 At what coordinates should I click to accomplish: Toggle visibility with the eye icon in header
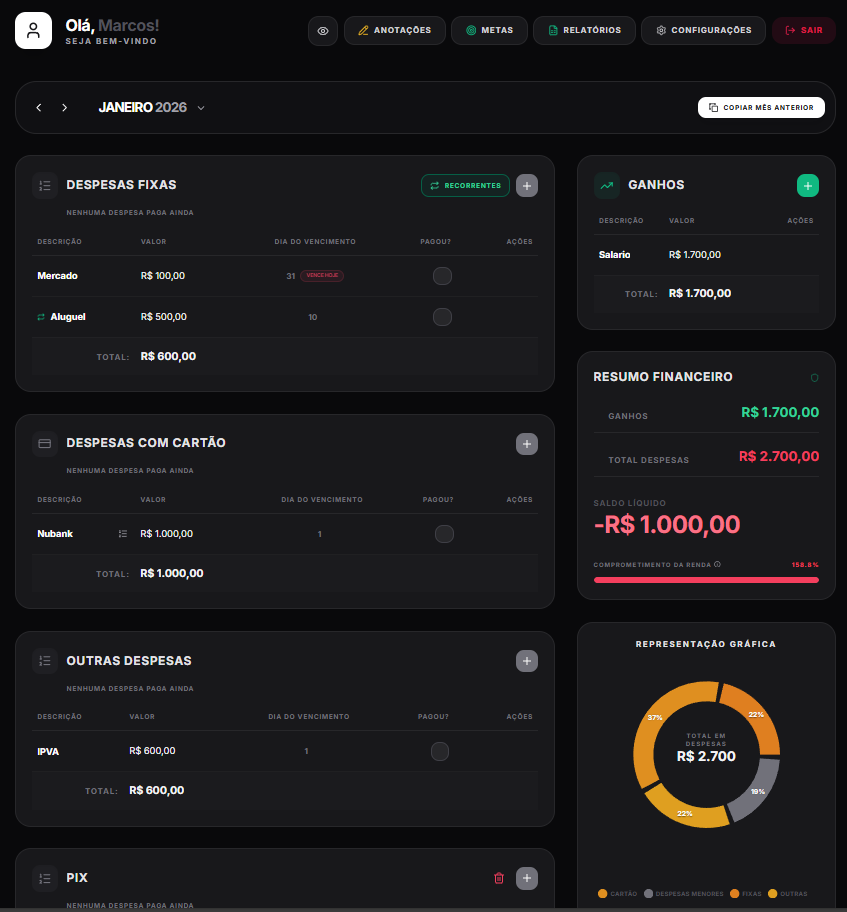322,30
